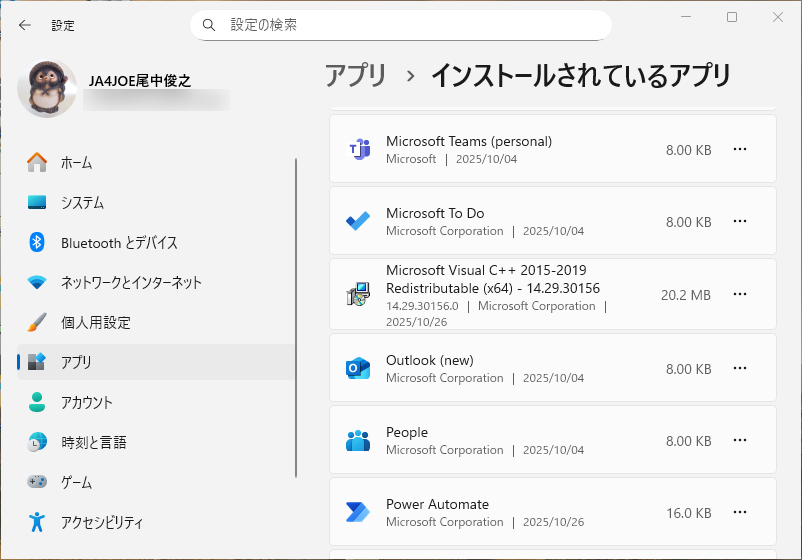Click the Visual C++ Redistributable installer icon

(358, 294)
